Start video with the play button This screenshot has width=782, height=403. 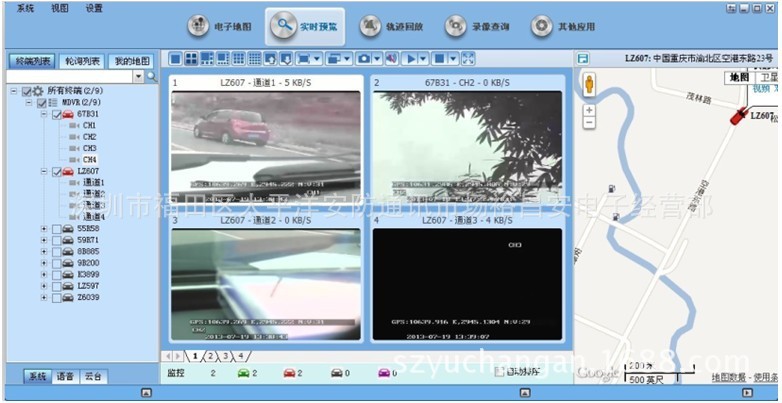(x=411, y=59)
